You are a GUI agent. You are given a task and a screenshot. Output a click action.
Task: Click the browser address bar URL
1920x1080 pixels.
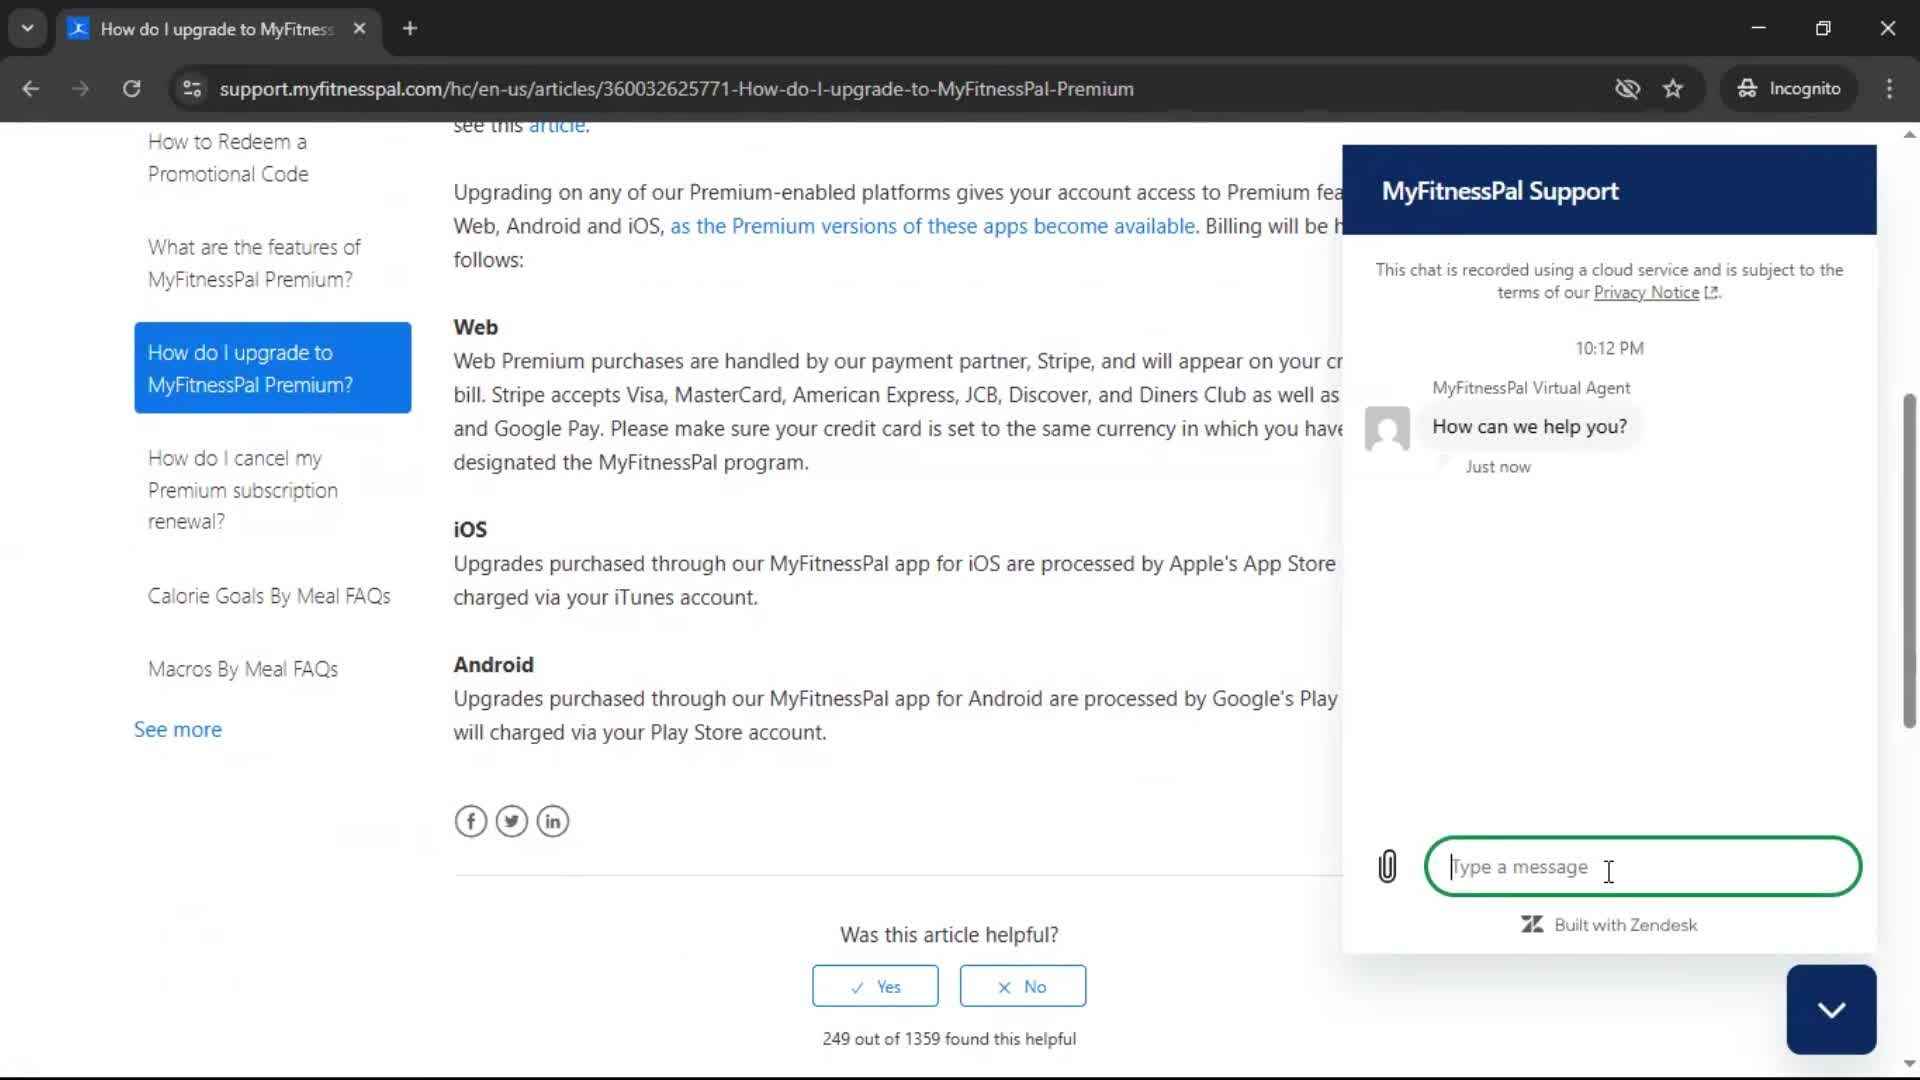coord(677,89)
